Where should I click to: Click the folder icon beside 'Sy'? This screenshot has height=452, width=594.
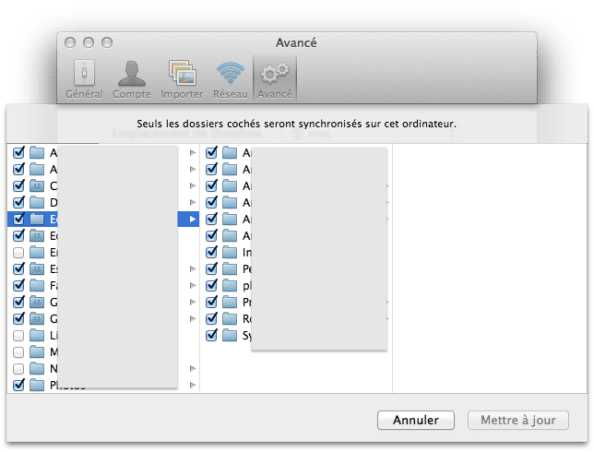coord(230,335)
